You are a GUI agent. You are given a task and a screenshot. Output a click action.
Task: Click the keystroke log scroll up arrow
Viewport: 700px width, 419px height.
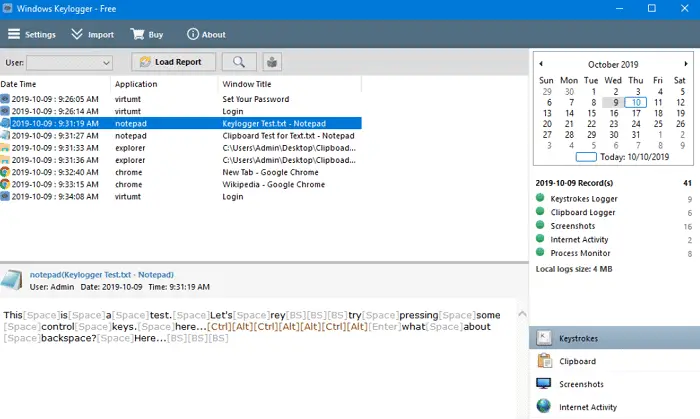click(x=522, y=314)
